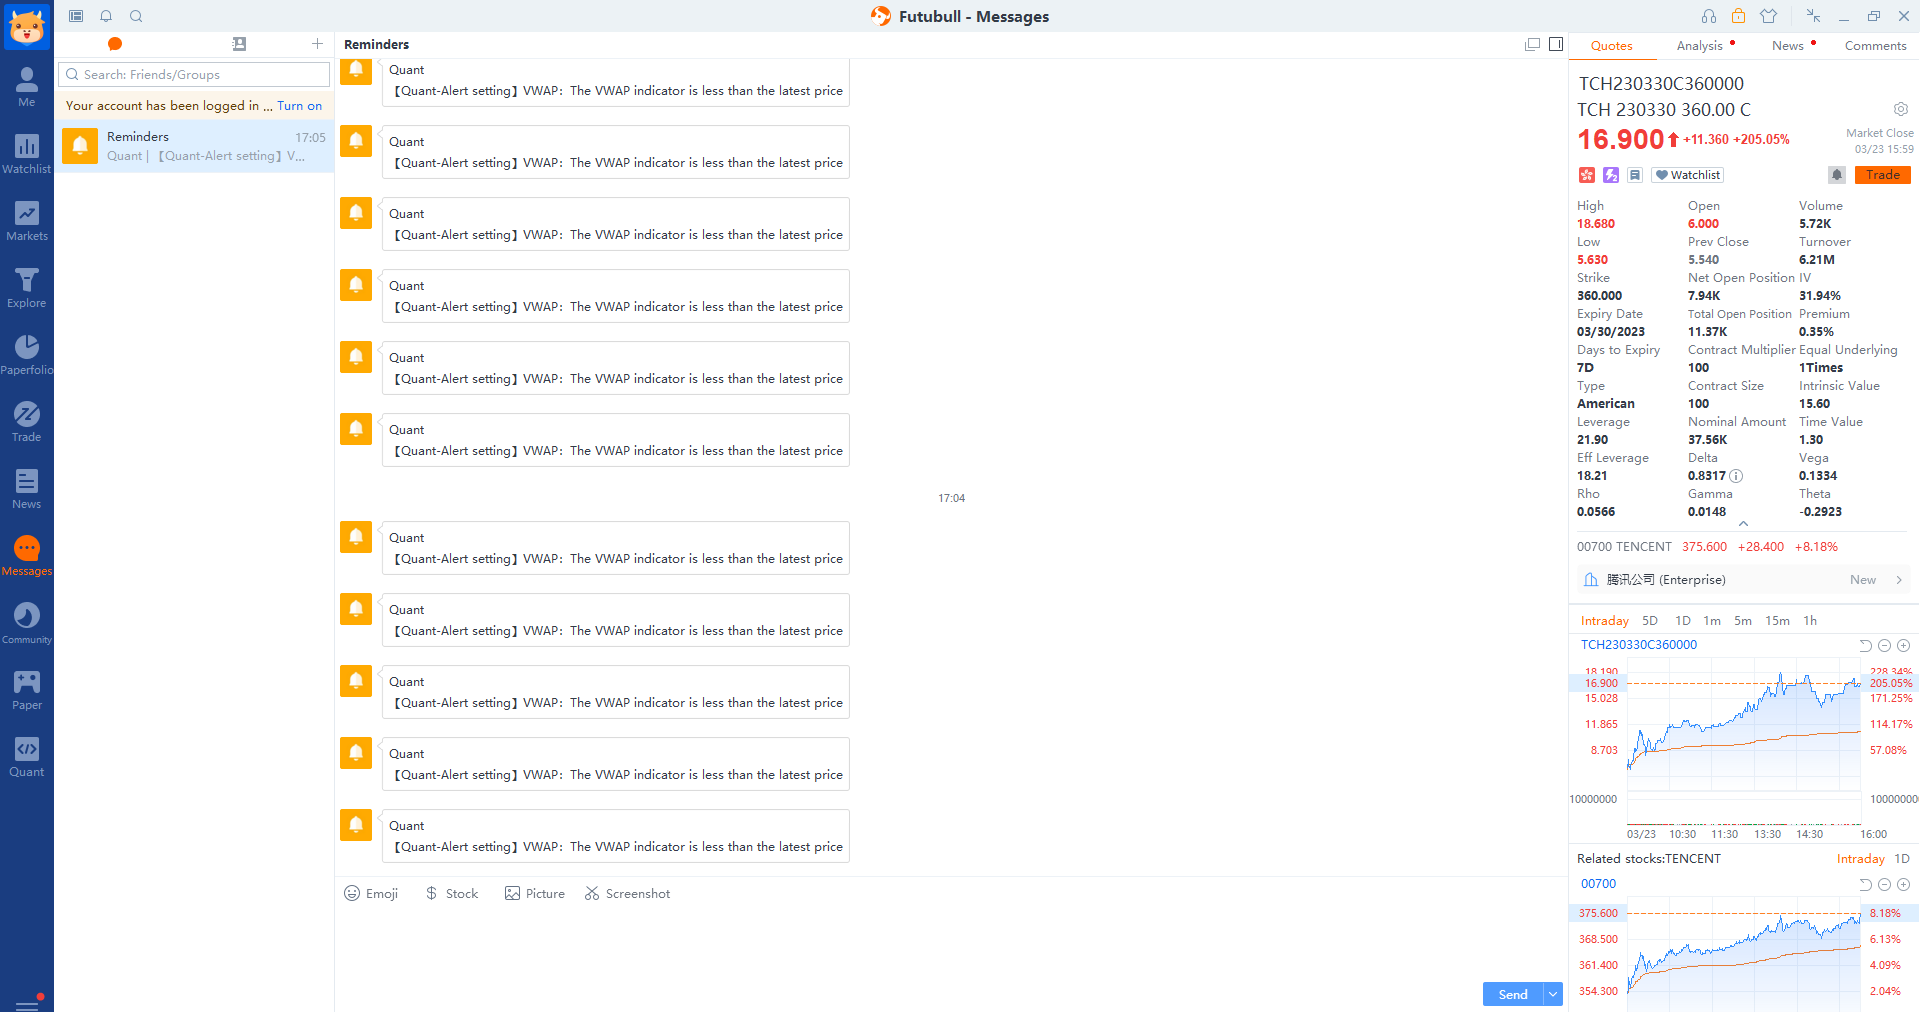Expand the Tencent Enterprise row arrow

coord(1898,580)
